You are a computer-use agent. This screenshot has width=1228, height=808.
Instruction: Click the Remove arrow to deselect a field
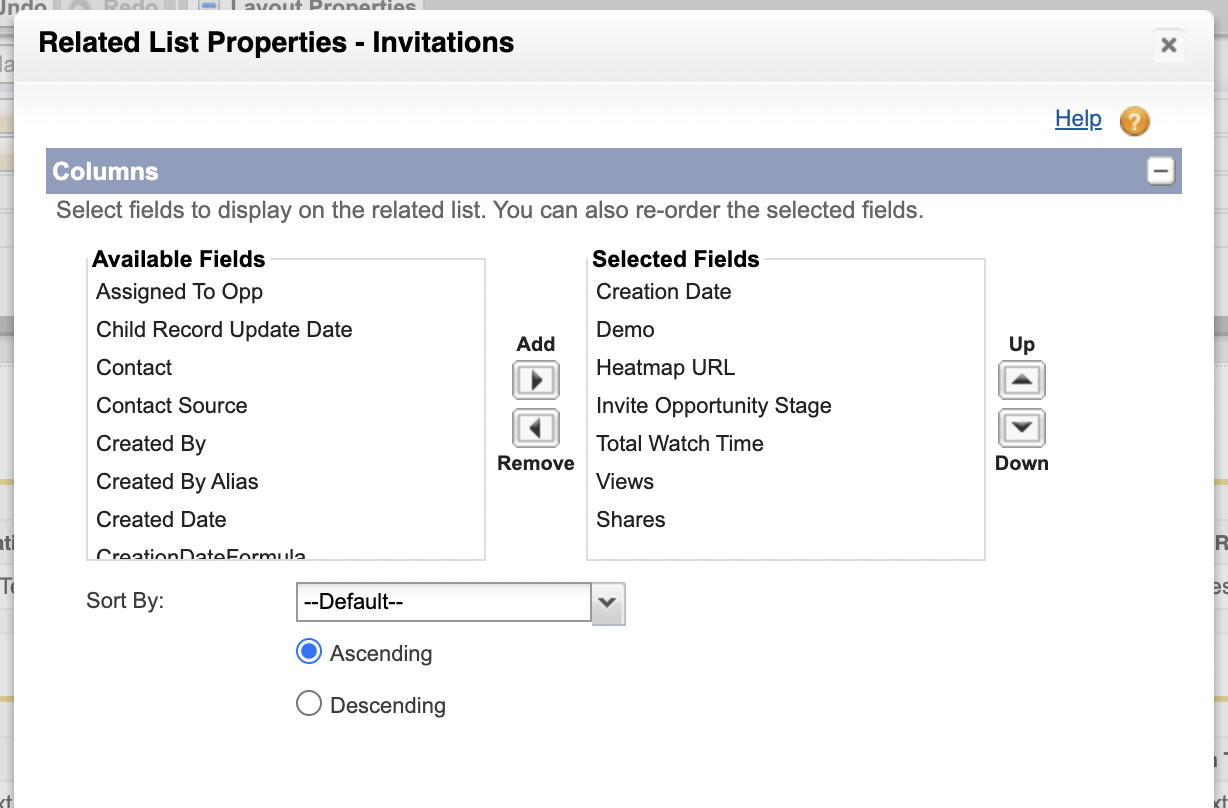(x=536, y=428)
